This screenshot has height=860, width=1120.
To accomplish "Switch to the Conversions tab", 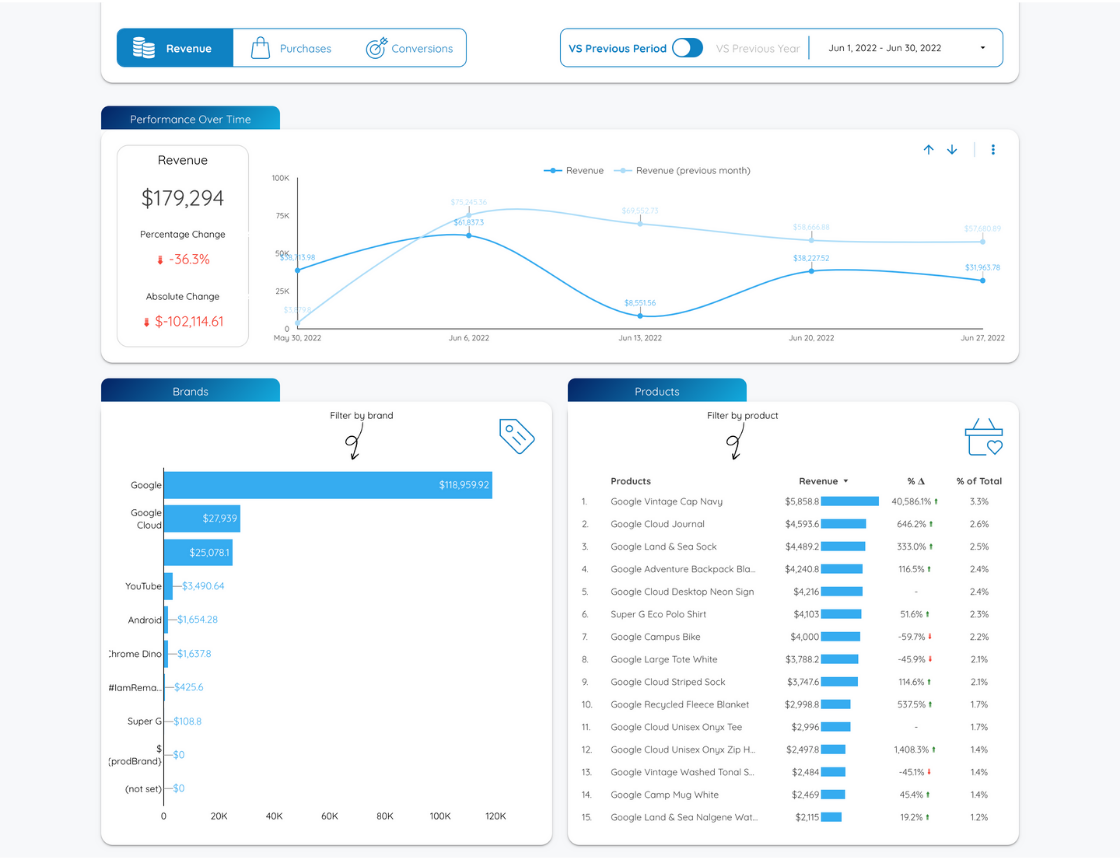I will click(421, 48).
